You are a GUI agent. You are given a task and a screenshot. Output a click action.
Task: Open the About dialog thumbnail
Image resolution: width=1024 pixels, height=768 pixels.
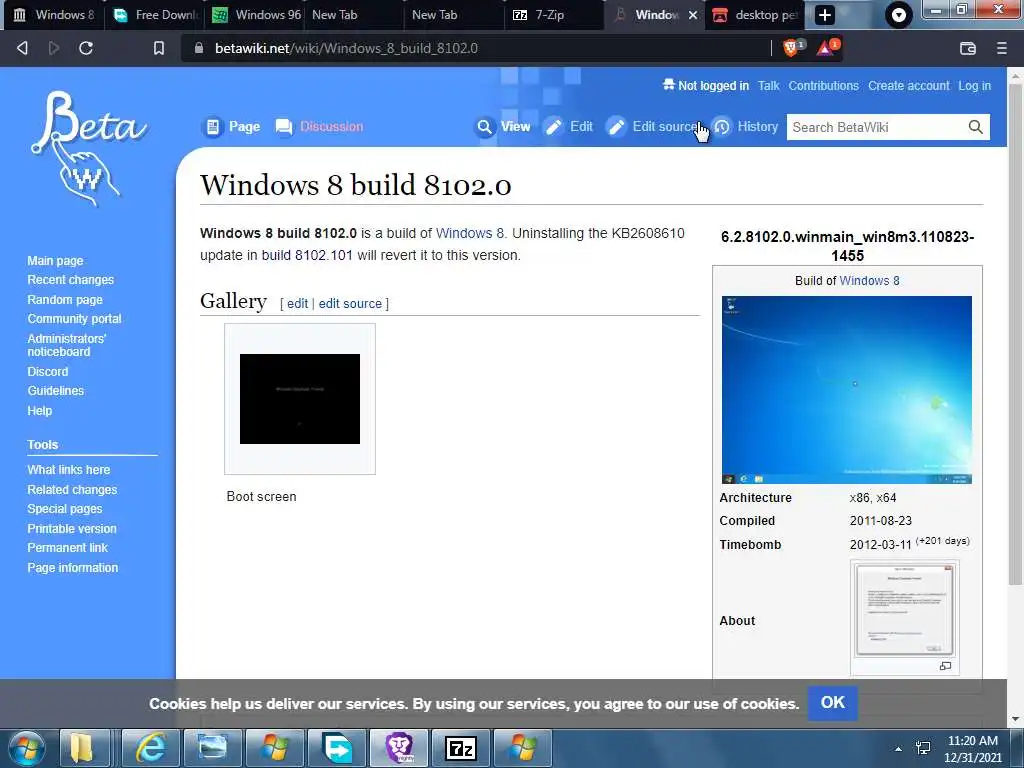pos(904,610)
